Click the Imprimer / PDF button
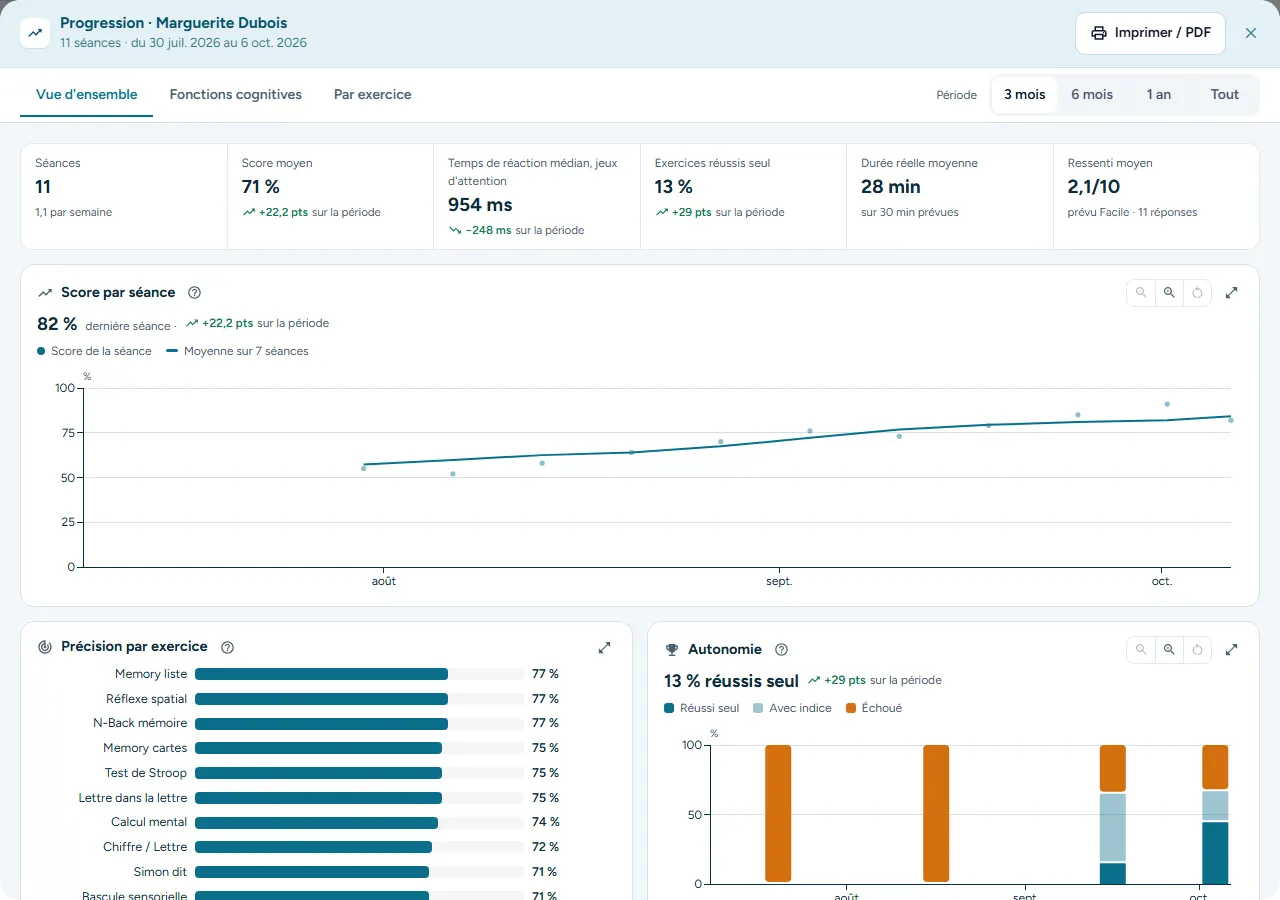 pos(1151,33)
